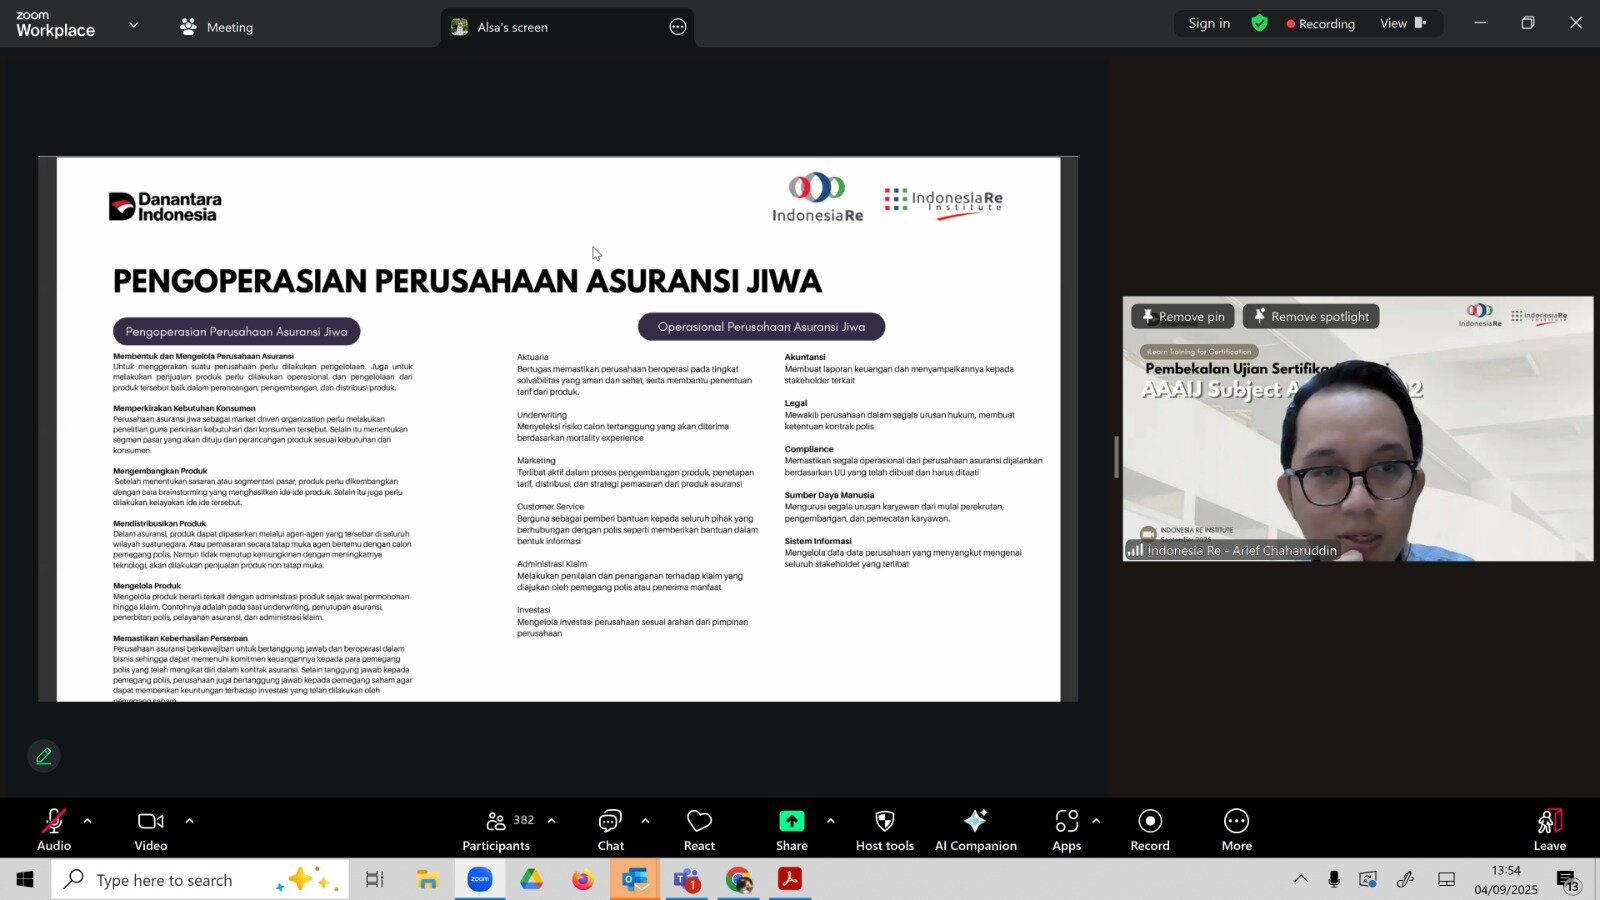Expand the video options arrow
The width and height of the screenshot is (1600, 900).
tap(190, 821)
